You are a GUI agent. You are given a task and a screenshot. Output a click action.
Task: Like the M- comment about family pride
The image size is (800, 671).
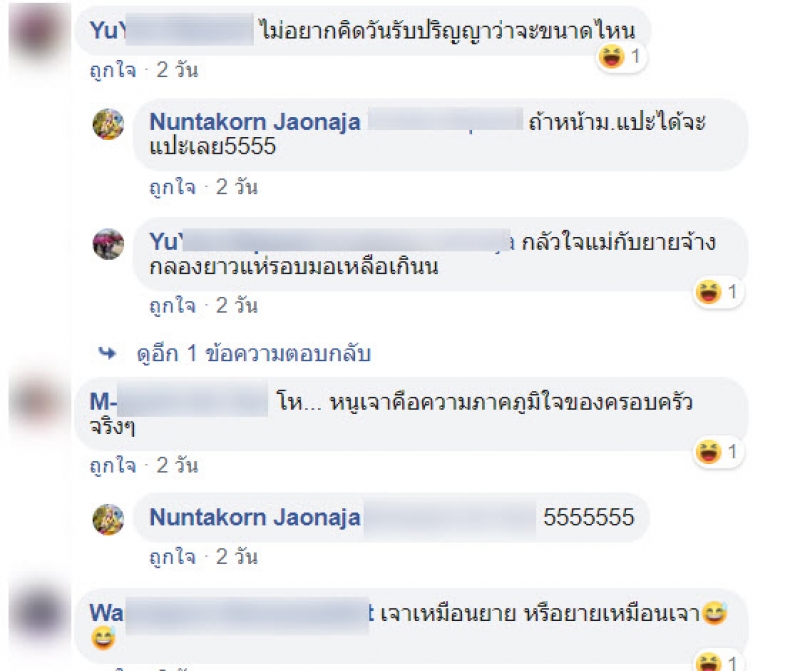tap(113, 465)
